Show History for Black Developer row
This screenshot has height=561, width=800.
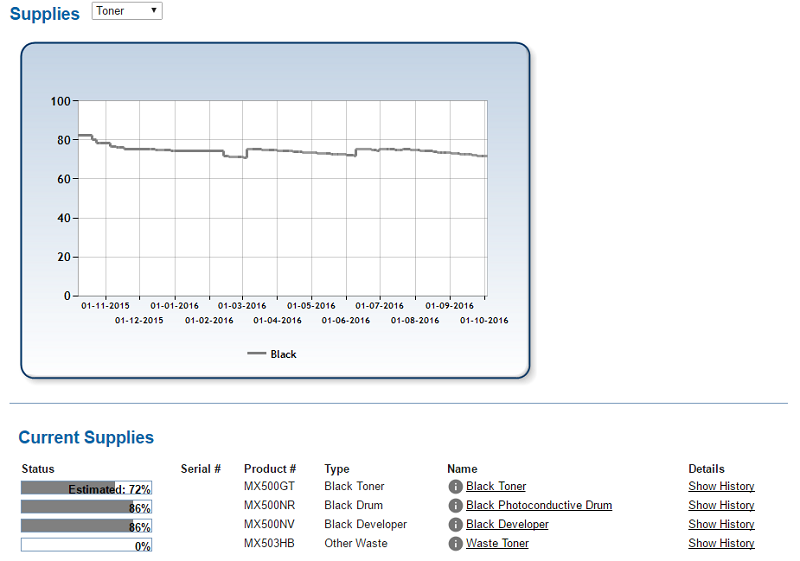coord(721,524)
